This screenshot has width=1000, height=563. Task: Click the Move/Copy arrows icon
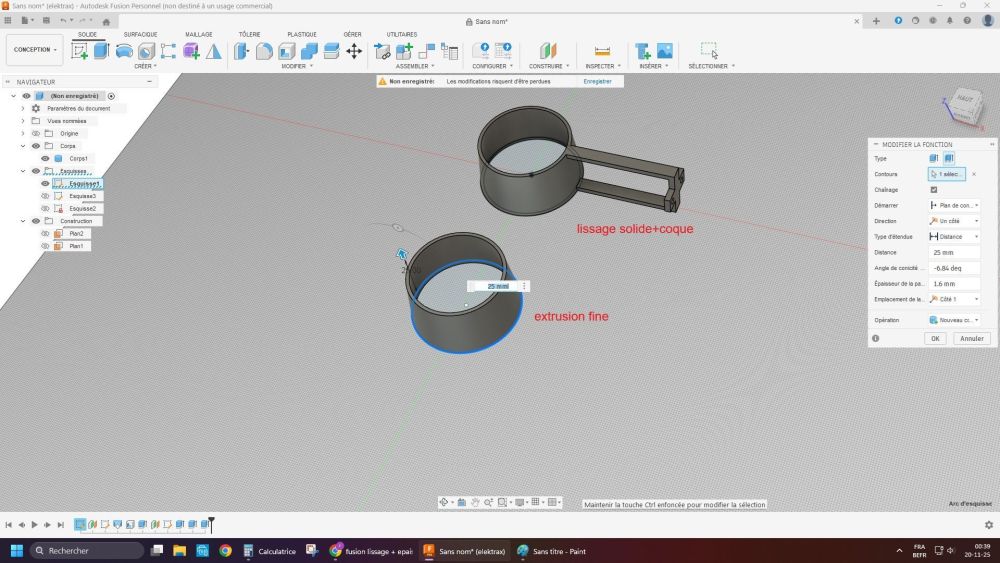353,51
